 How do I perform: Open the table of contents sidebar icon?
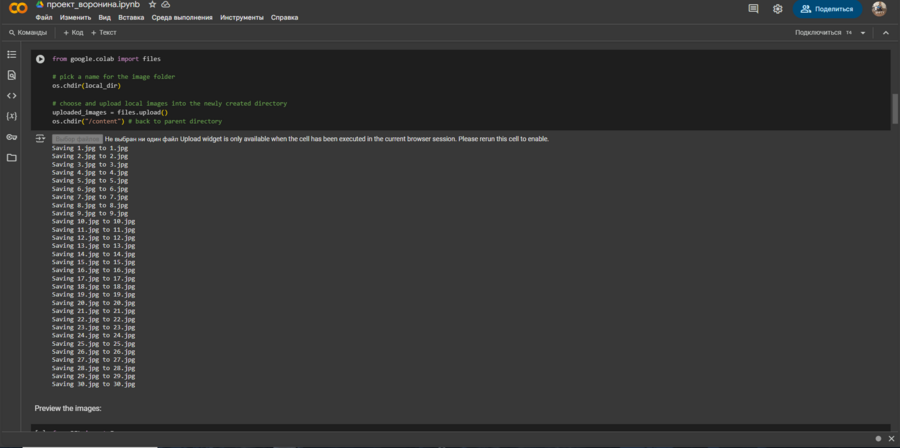(x=11, y=54)
